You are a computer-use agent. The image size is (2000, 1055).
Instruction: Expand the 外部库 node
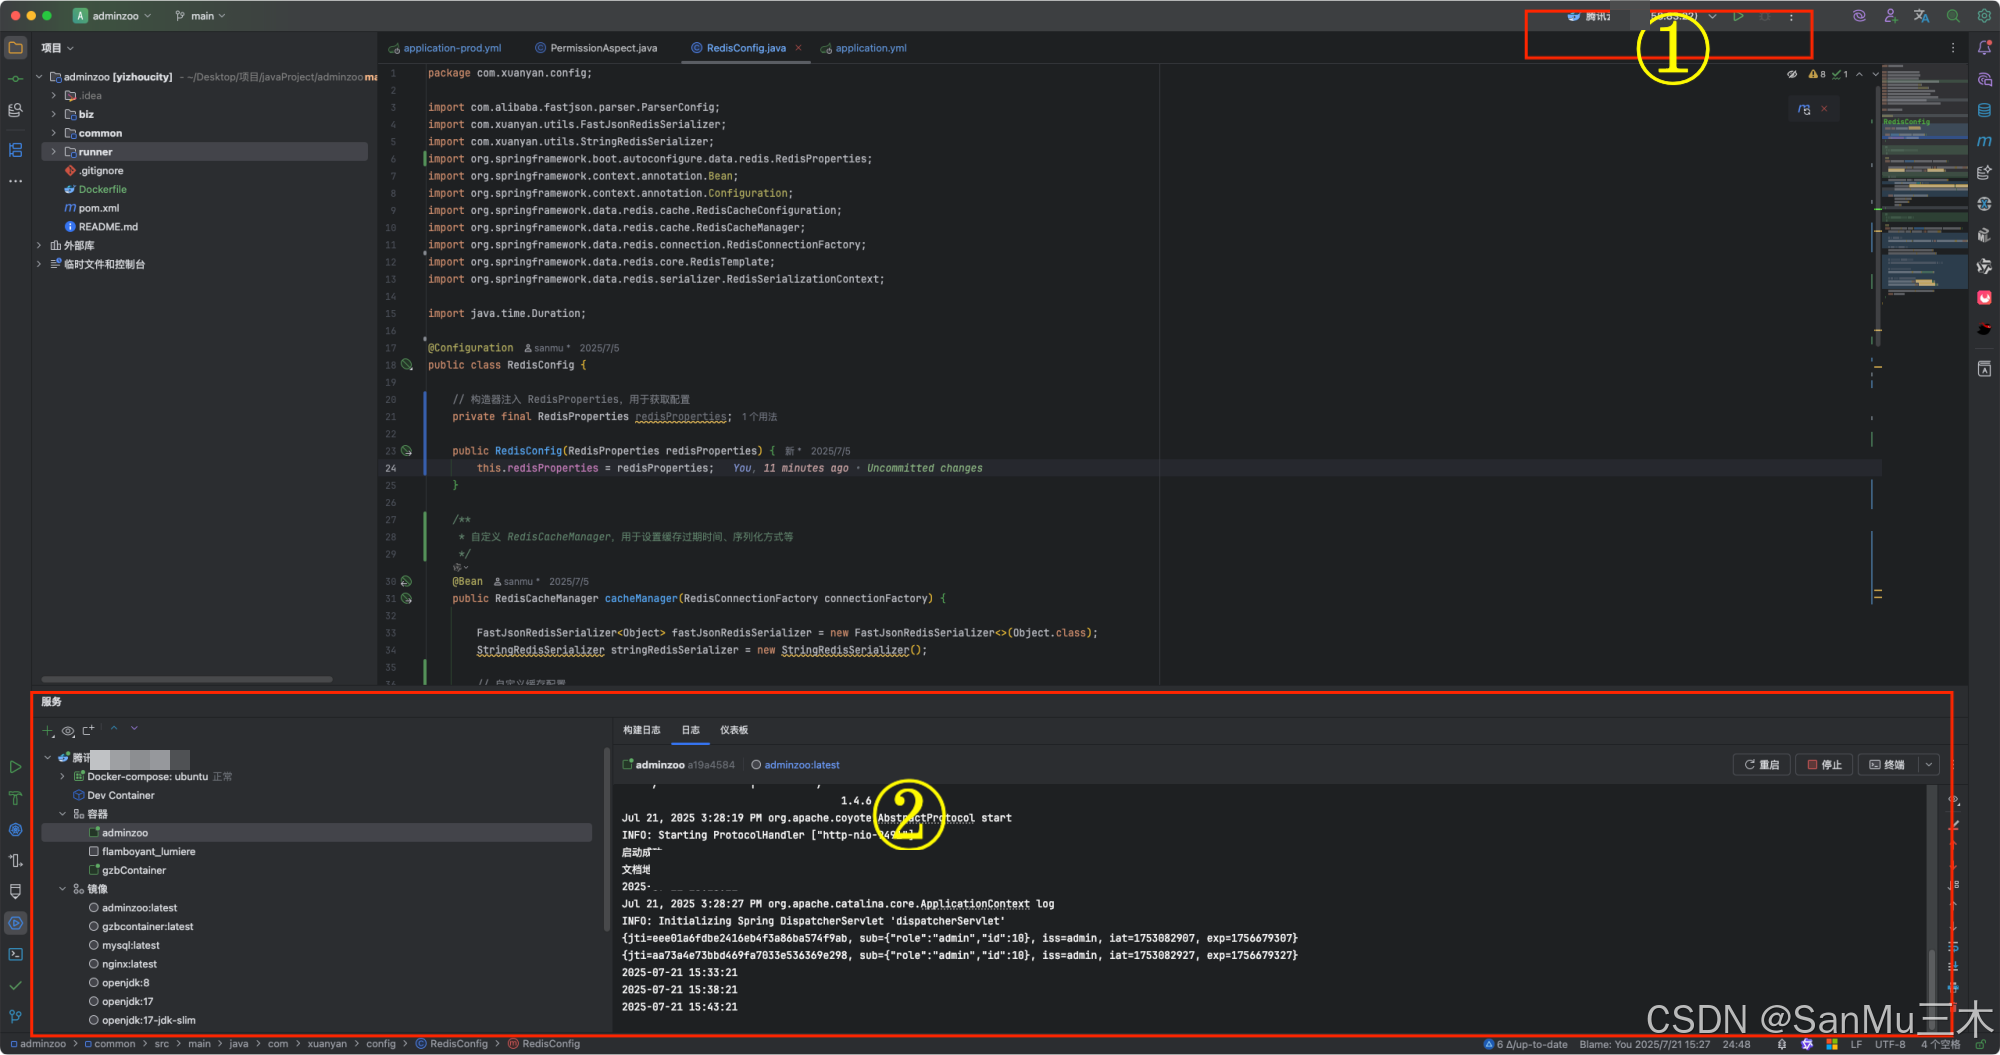(39, 245)
